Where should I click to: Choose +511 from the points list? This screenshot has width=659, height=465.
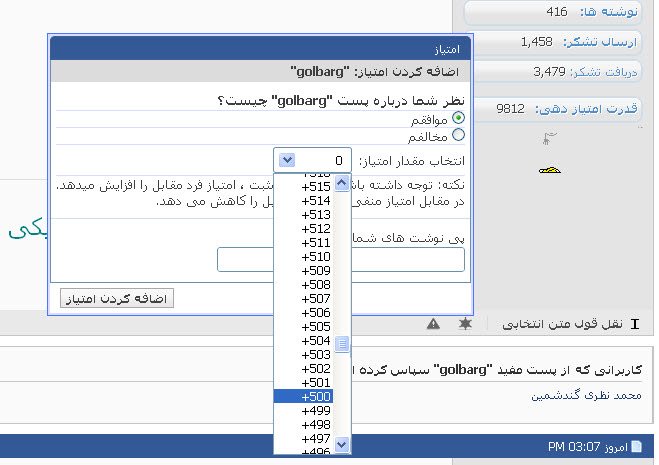tap(303, 243)
